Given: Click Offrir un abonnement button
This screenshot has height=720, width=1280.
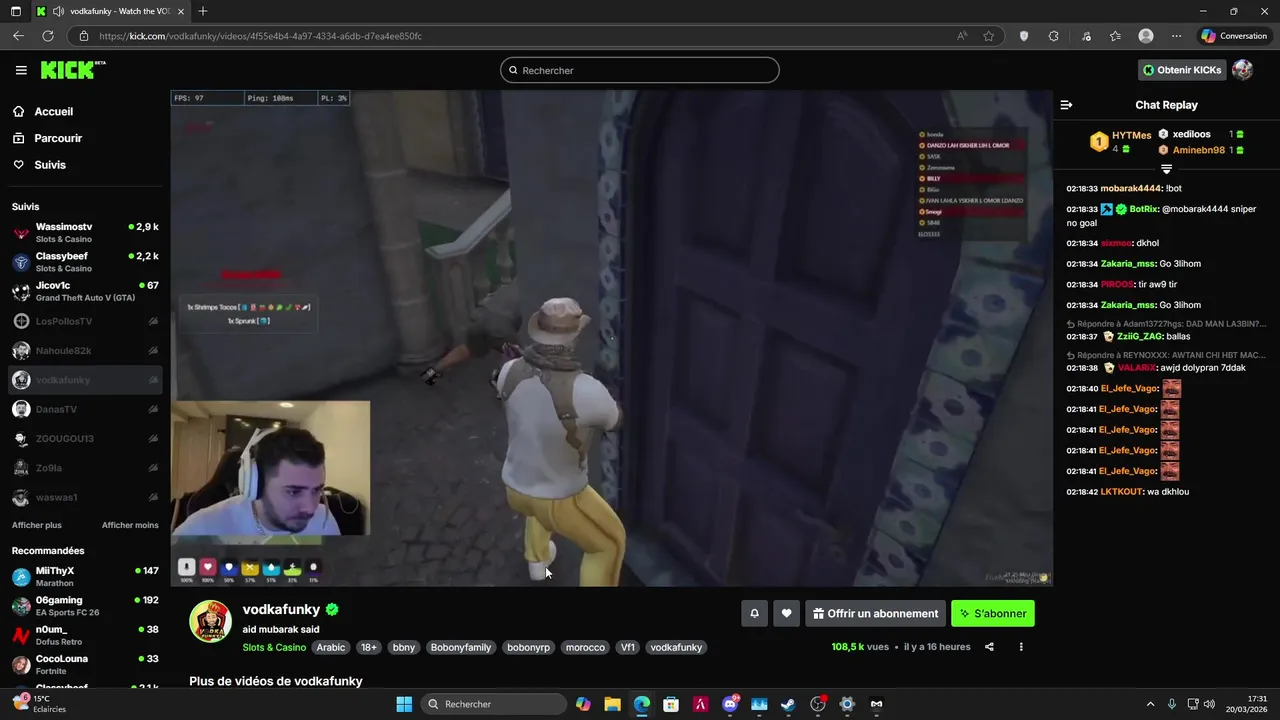Looking at the screenshot, I should [x=875, y=614].
